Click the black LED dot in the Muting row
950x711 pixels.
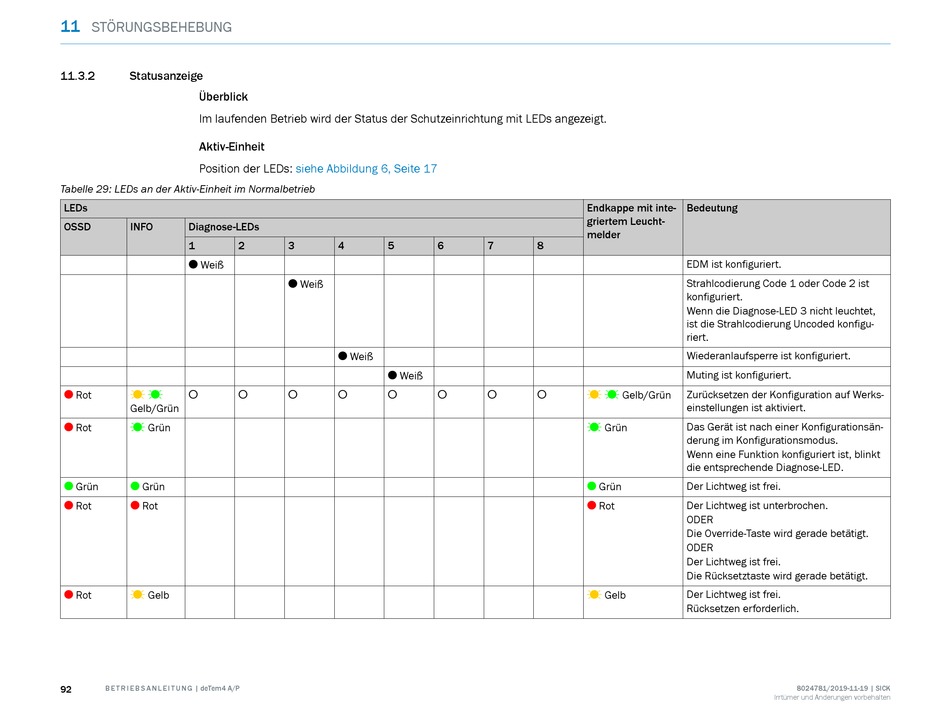(393, 375)
